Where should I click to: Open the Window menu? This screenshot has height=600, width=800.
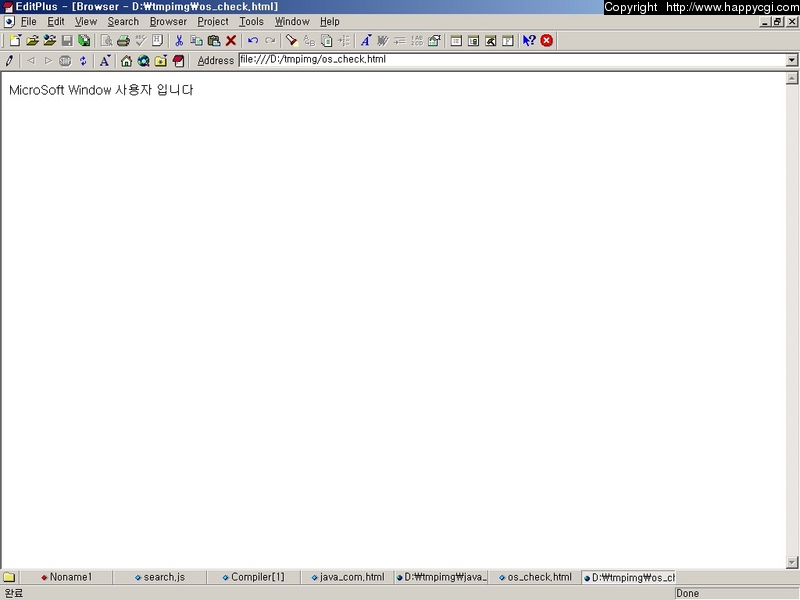click(x=292, y=21)
